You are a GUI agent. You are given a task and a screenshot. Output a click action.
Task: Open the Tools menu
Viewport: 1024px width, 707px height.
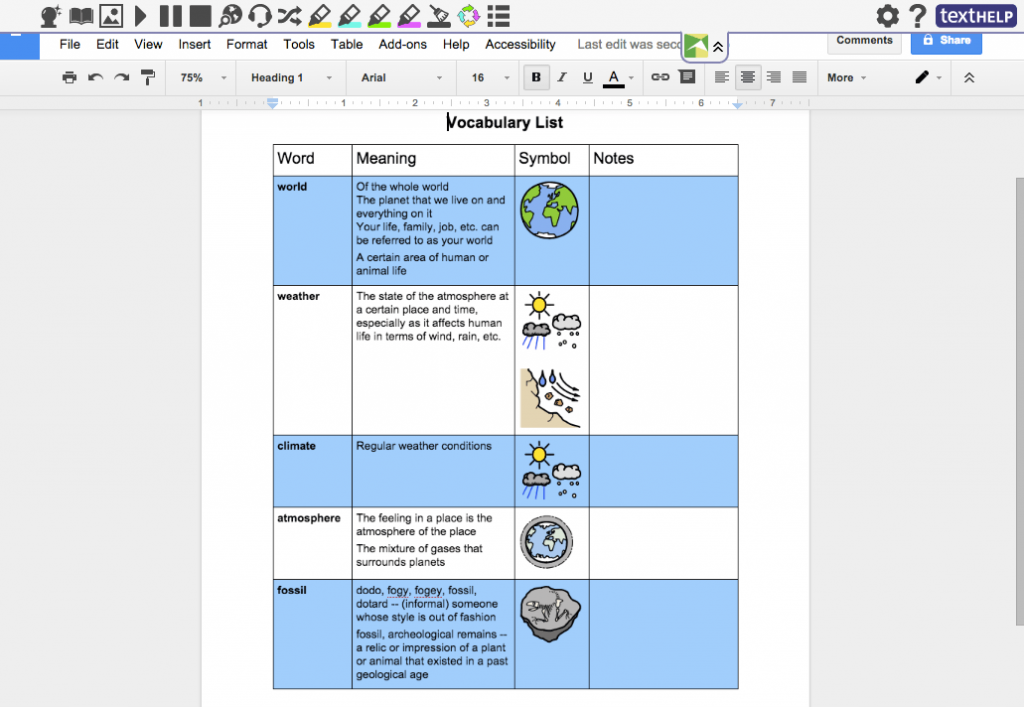(x=298, y=44)
